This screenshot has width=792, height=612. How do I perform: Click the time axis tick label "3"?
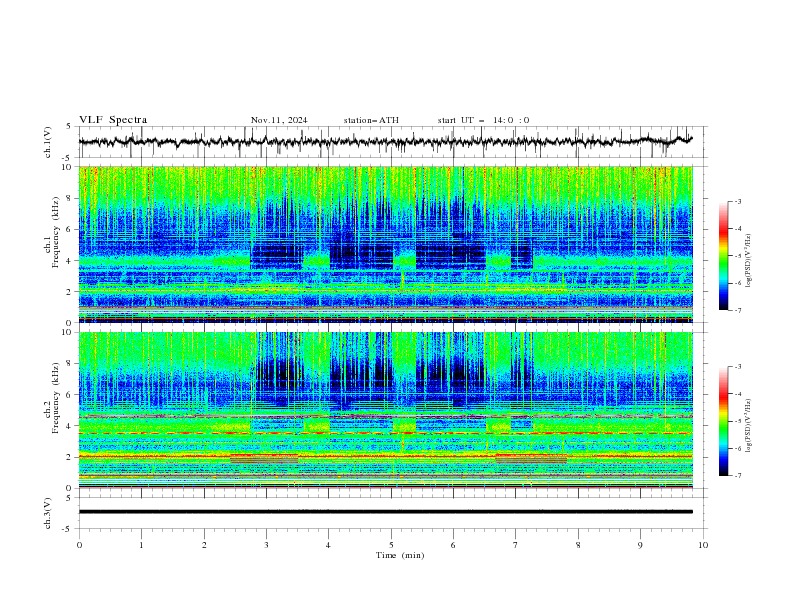[266, 545]
